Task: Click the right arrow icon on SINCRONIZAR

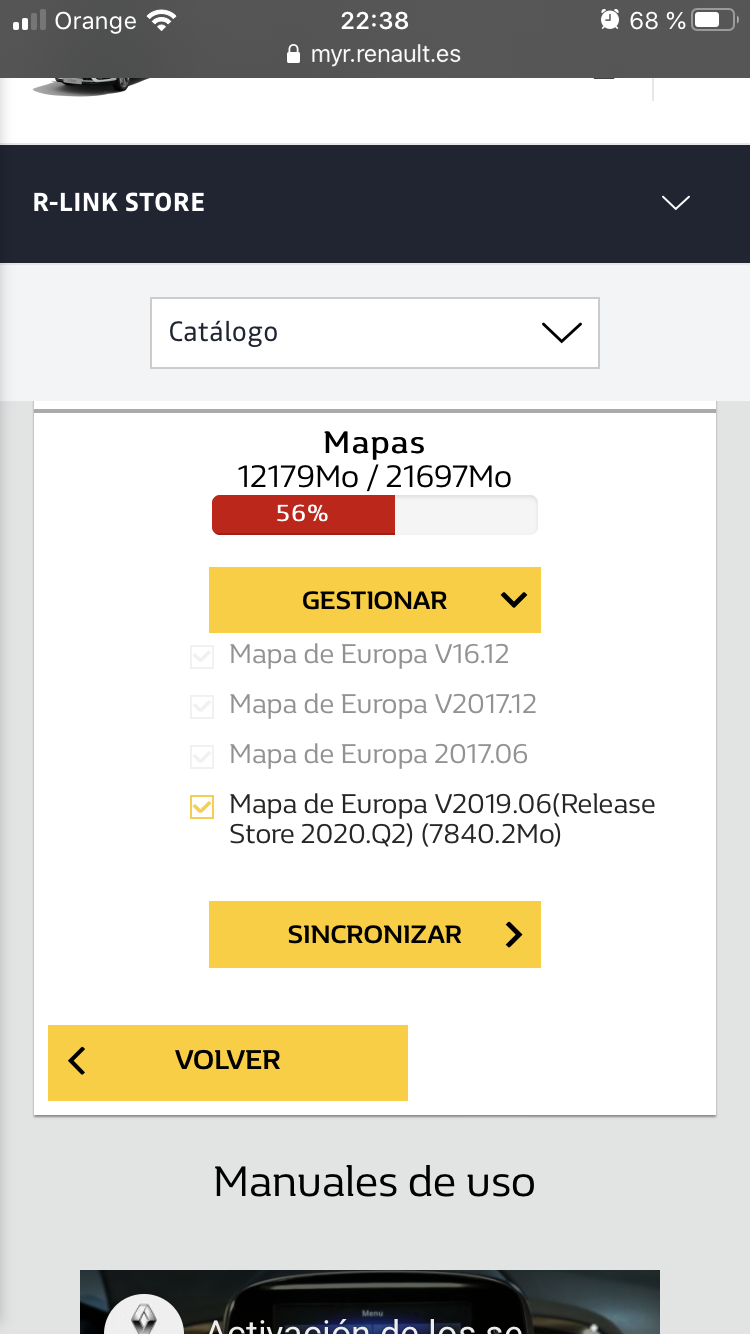Action: 514,934
